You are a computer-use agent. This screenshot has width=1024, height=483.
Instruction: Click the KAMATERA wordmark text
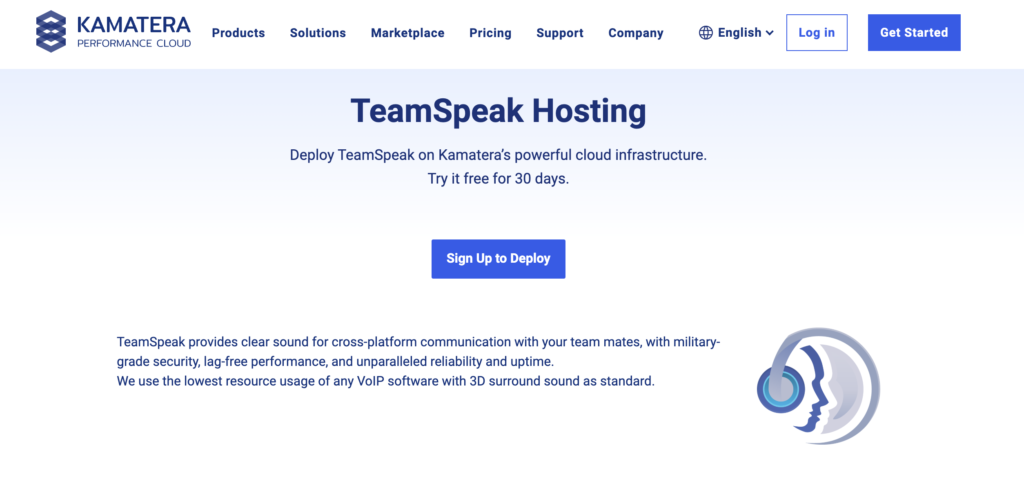tap(133, 24)
